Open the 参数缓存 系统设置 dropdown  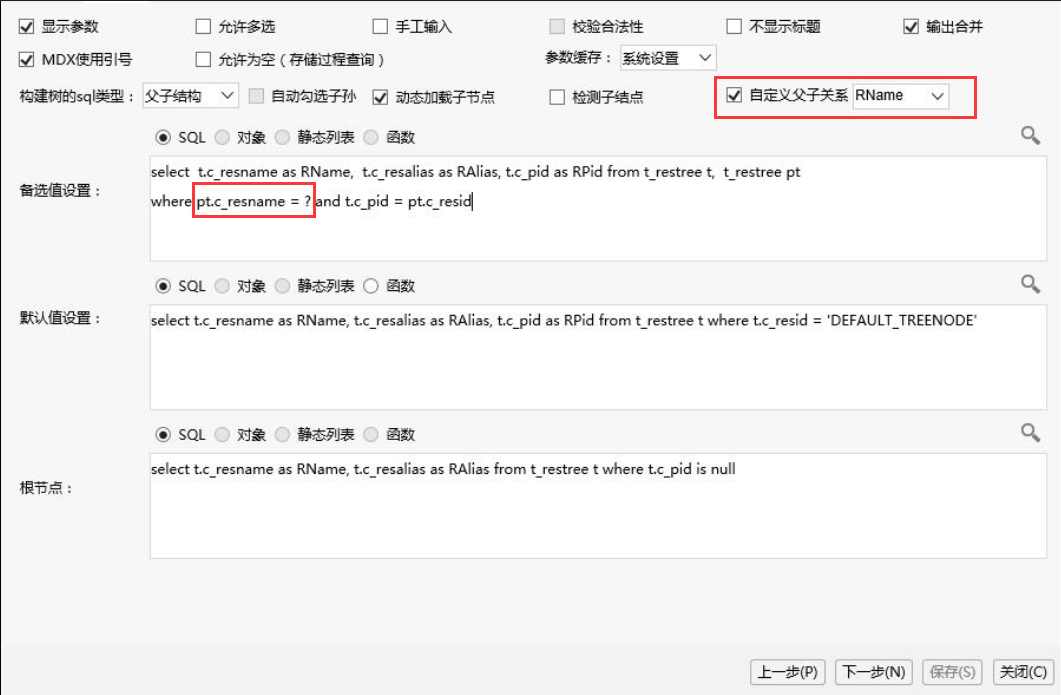click(x=668, y=58)
